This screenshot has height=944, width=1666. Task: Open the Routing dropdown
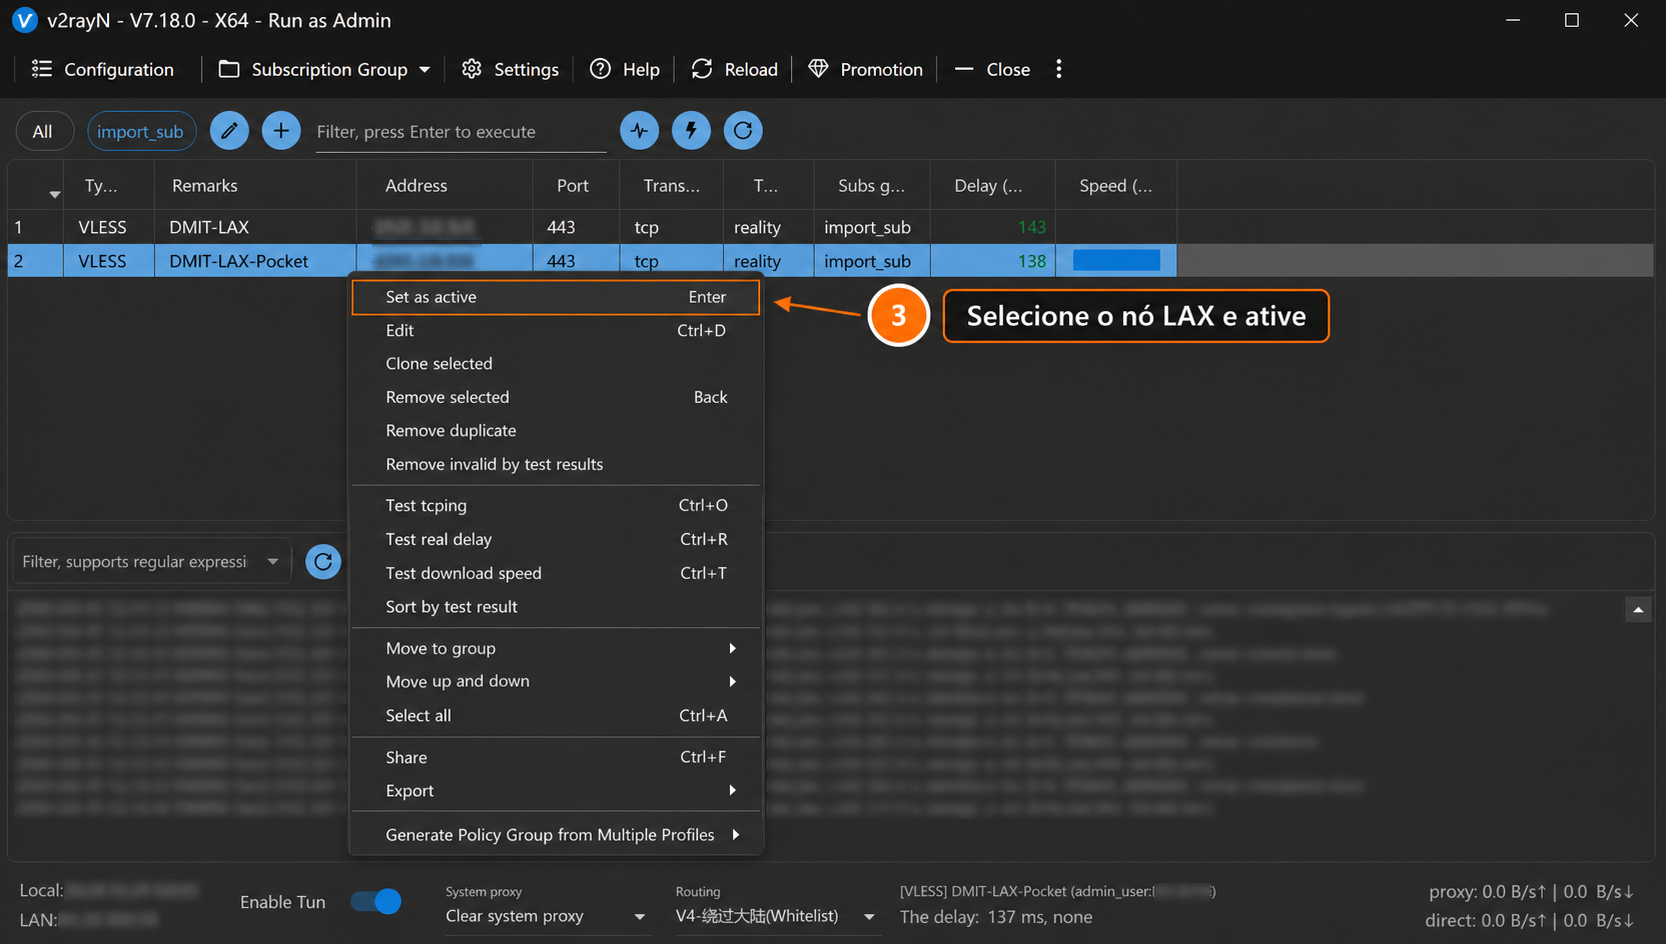click(776, 916)
